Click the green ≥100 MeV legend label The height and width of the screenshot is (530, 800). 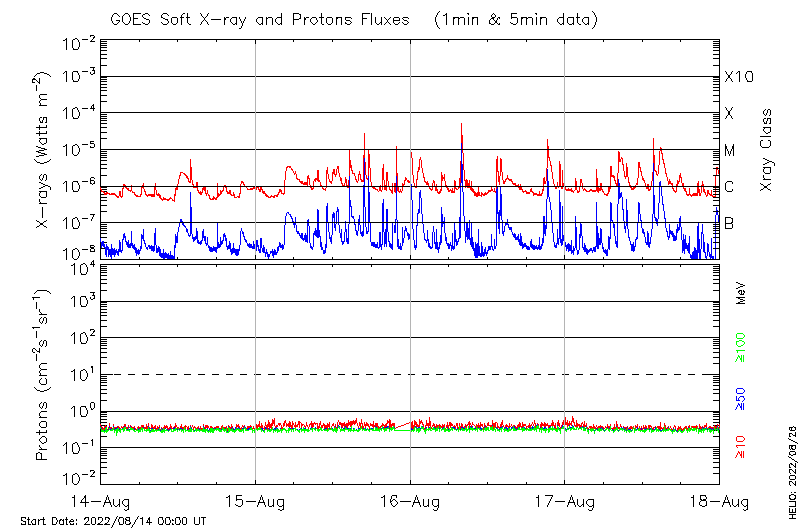tap(742, 345)
